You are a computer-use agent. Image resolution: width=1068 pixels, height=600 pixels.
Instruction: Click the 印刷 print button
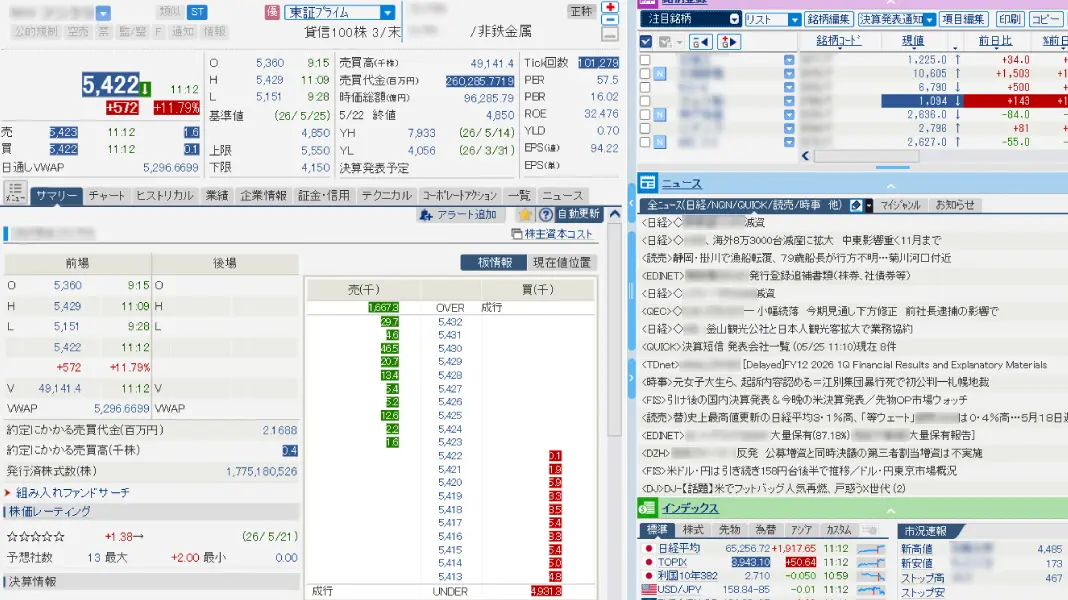1009,19
